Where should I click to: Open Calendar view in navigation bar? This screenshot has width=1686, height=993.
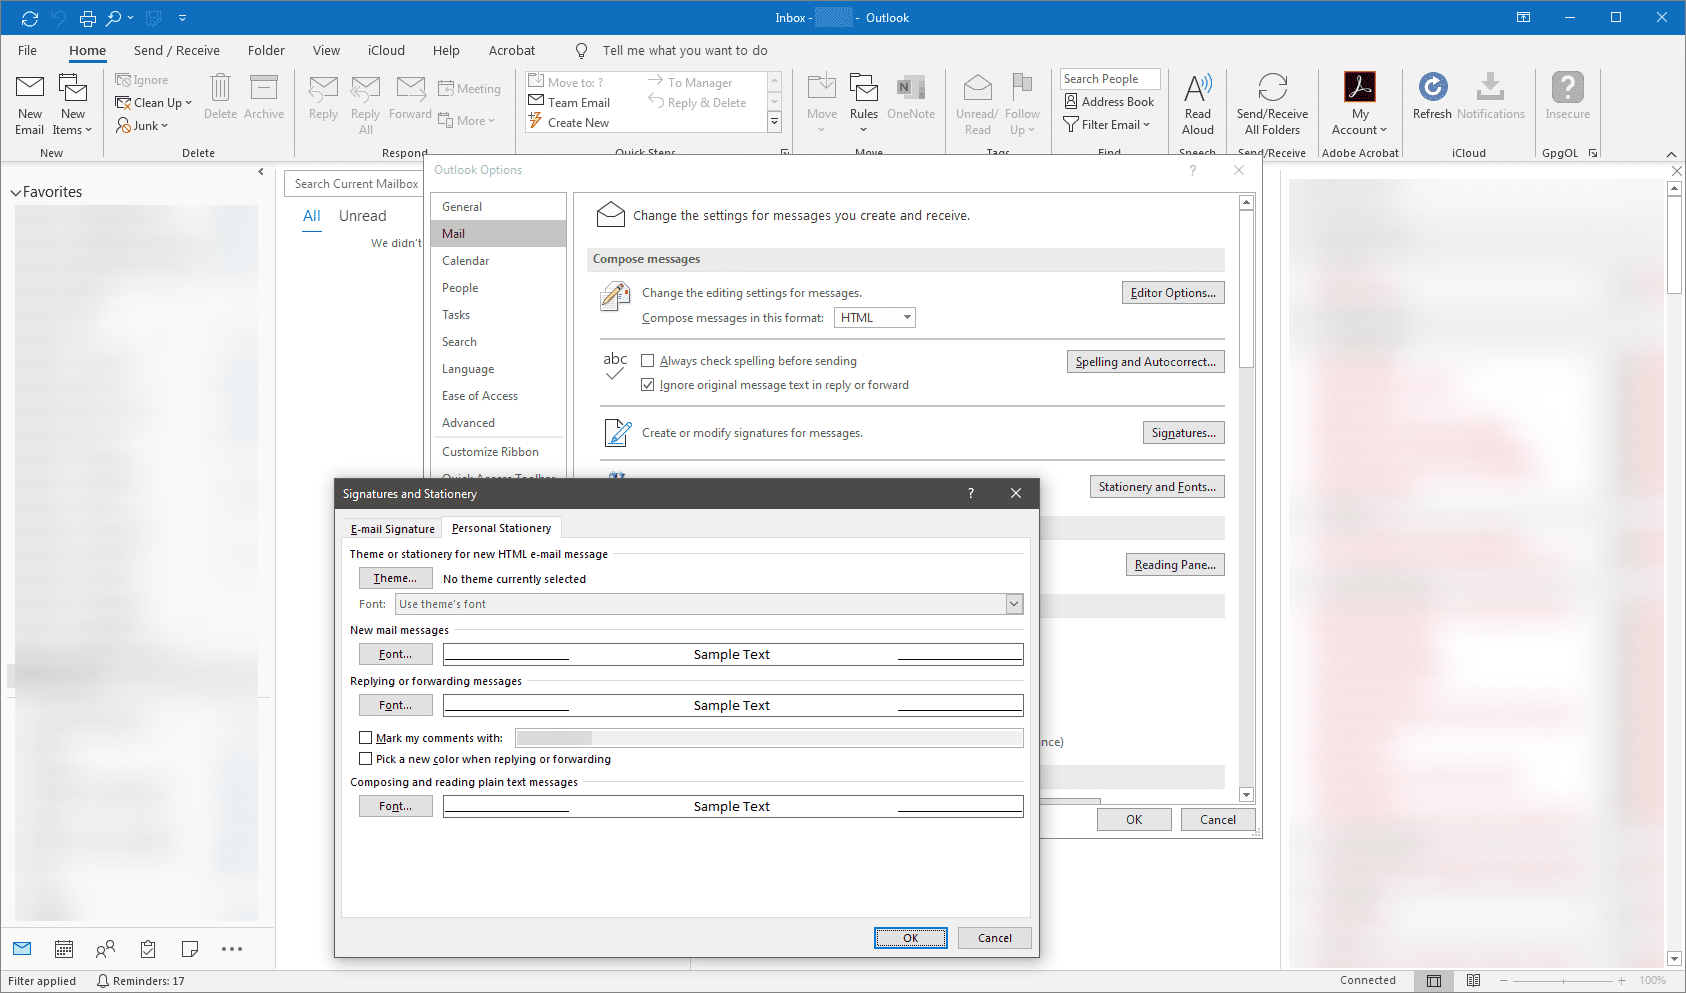tap(64, 949)
